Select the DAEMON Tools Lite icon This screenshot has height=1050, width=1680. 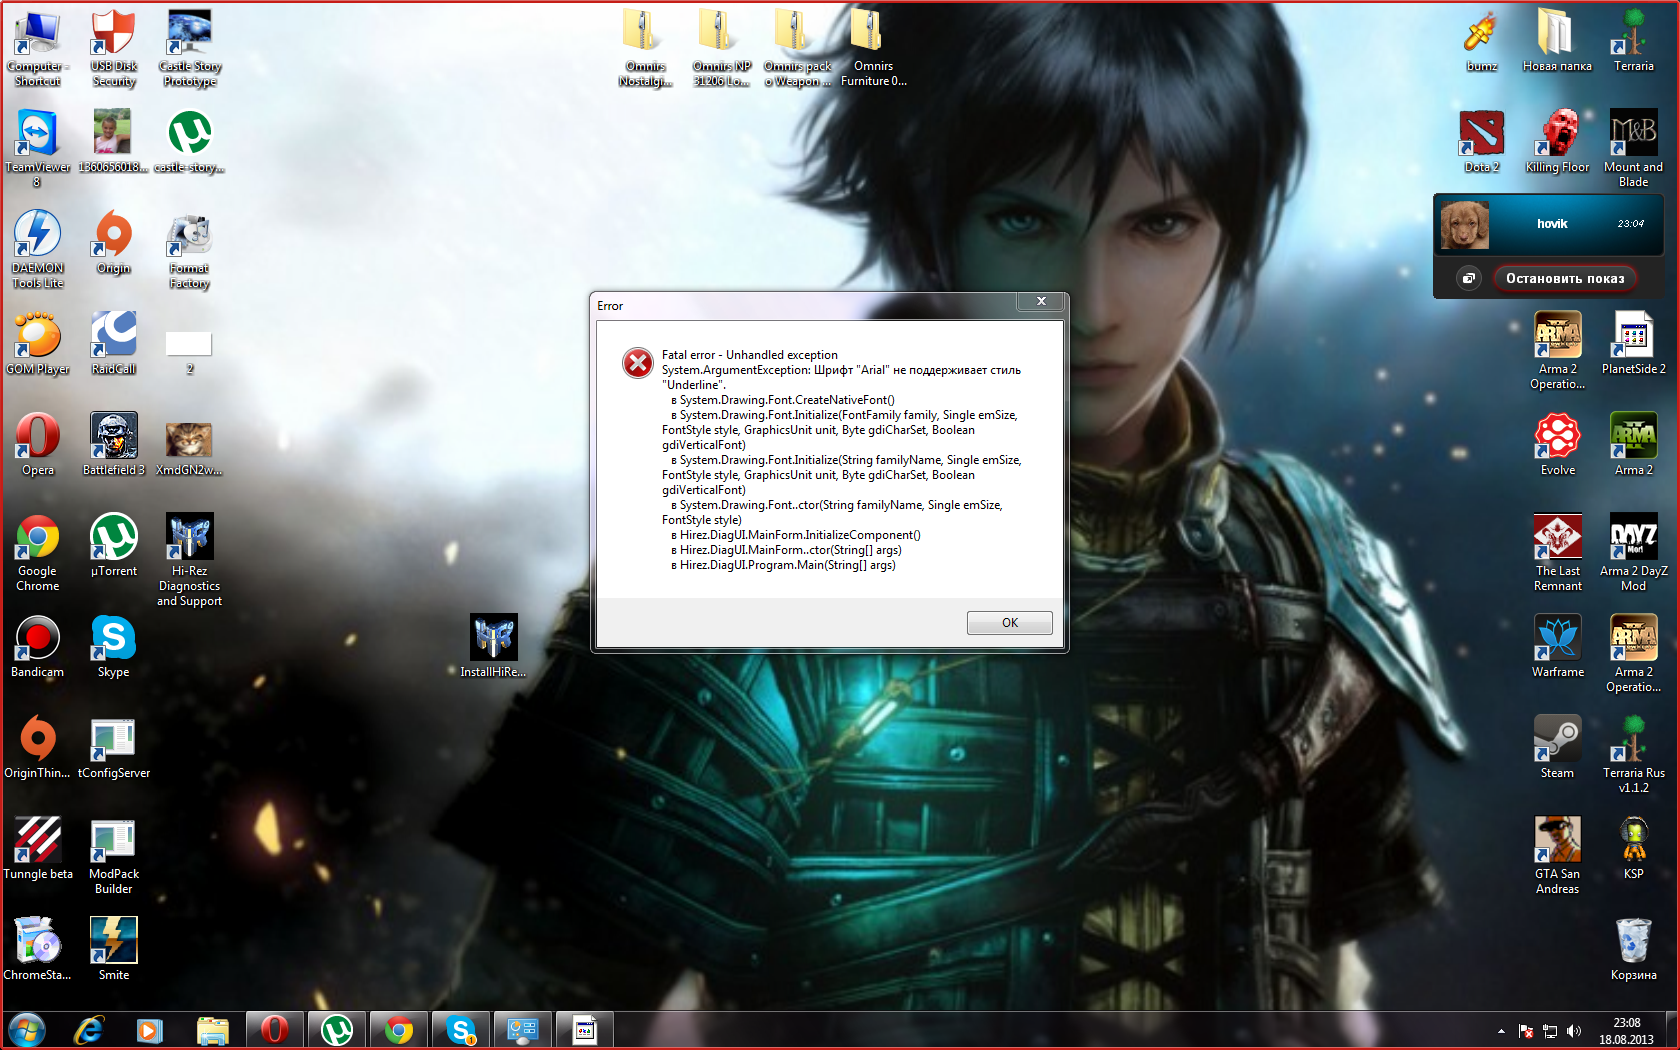pos(38,250)
